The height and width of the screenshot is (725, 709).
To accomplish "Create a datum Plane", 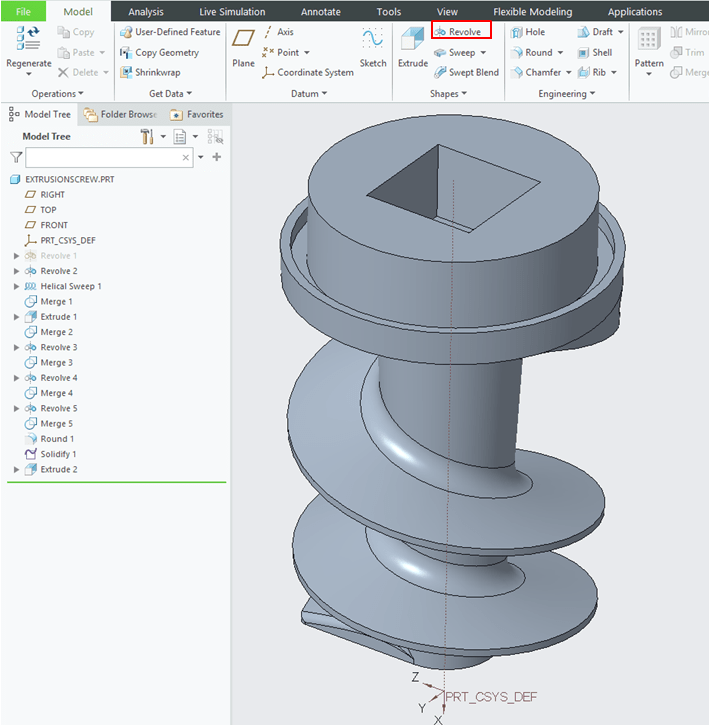I will coord(243,48).
